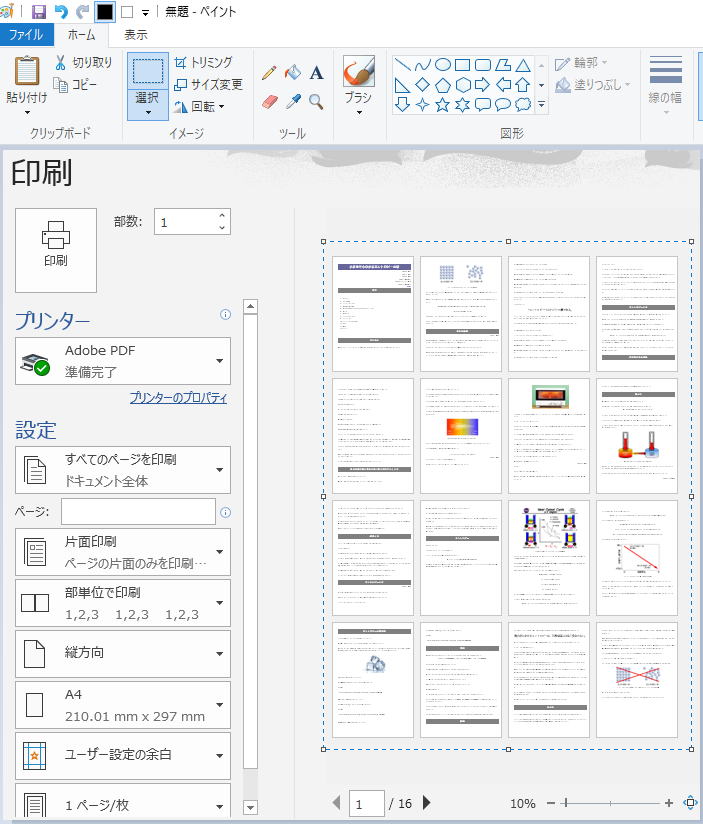This screenshot has width=703, height=824.
Task: Open the A4 paper size dropdown
Action: pos(122,705)
